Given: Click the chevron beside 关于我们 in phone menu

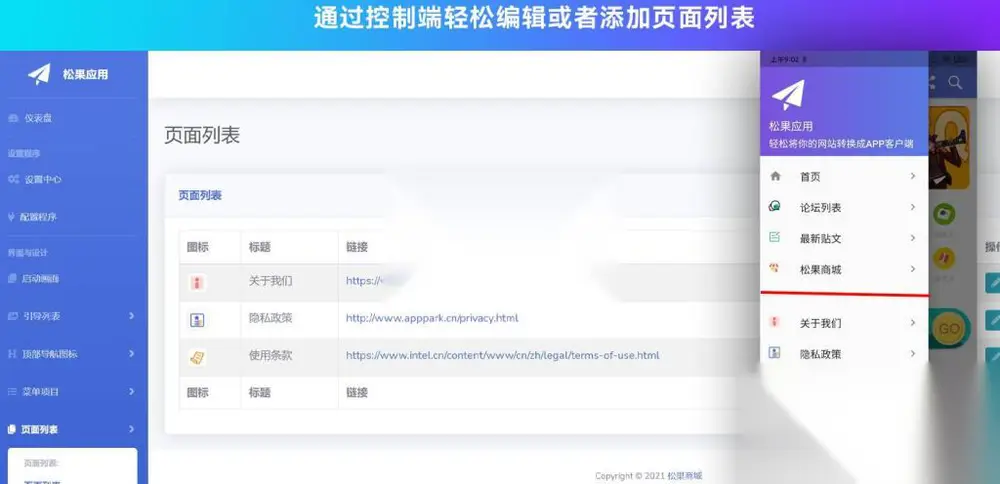Looking at the screenshot, I should (x=913, y=323).
